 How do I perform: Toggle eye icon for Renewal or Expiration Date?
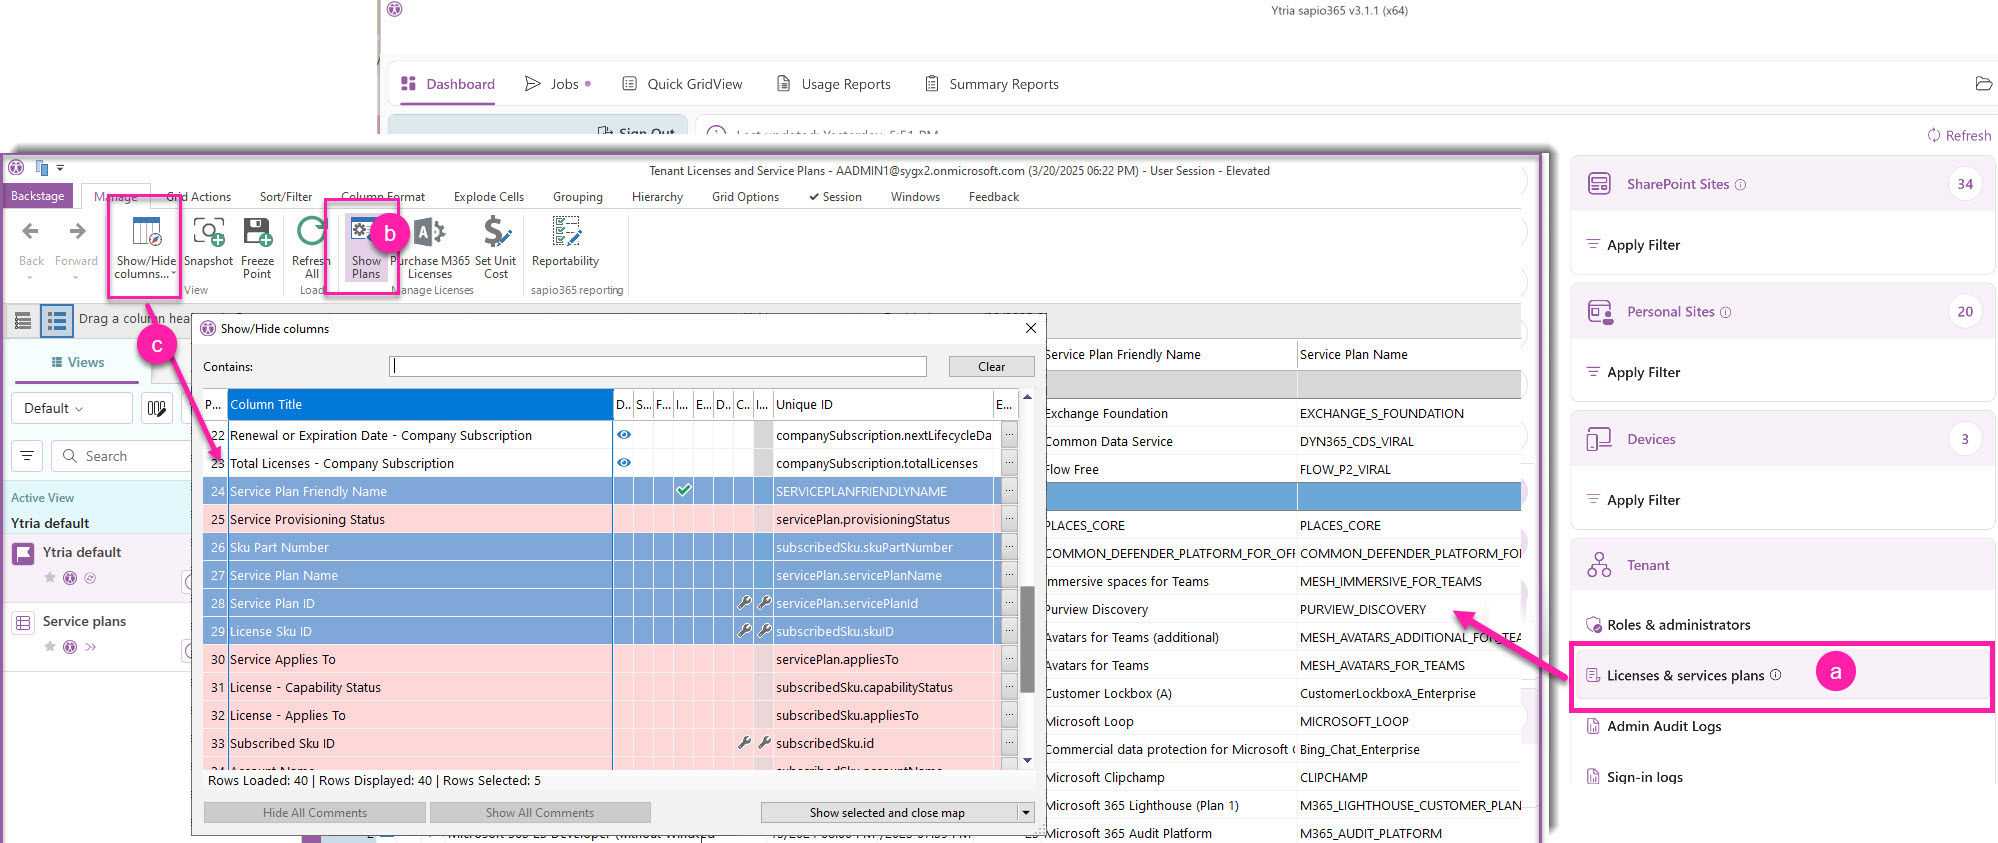(x=624, y=435)
